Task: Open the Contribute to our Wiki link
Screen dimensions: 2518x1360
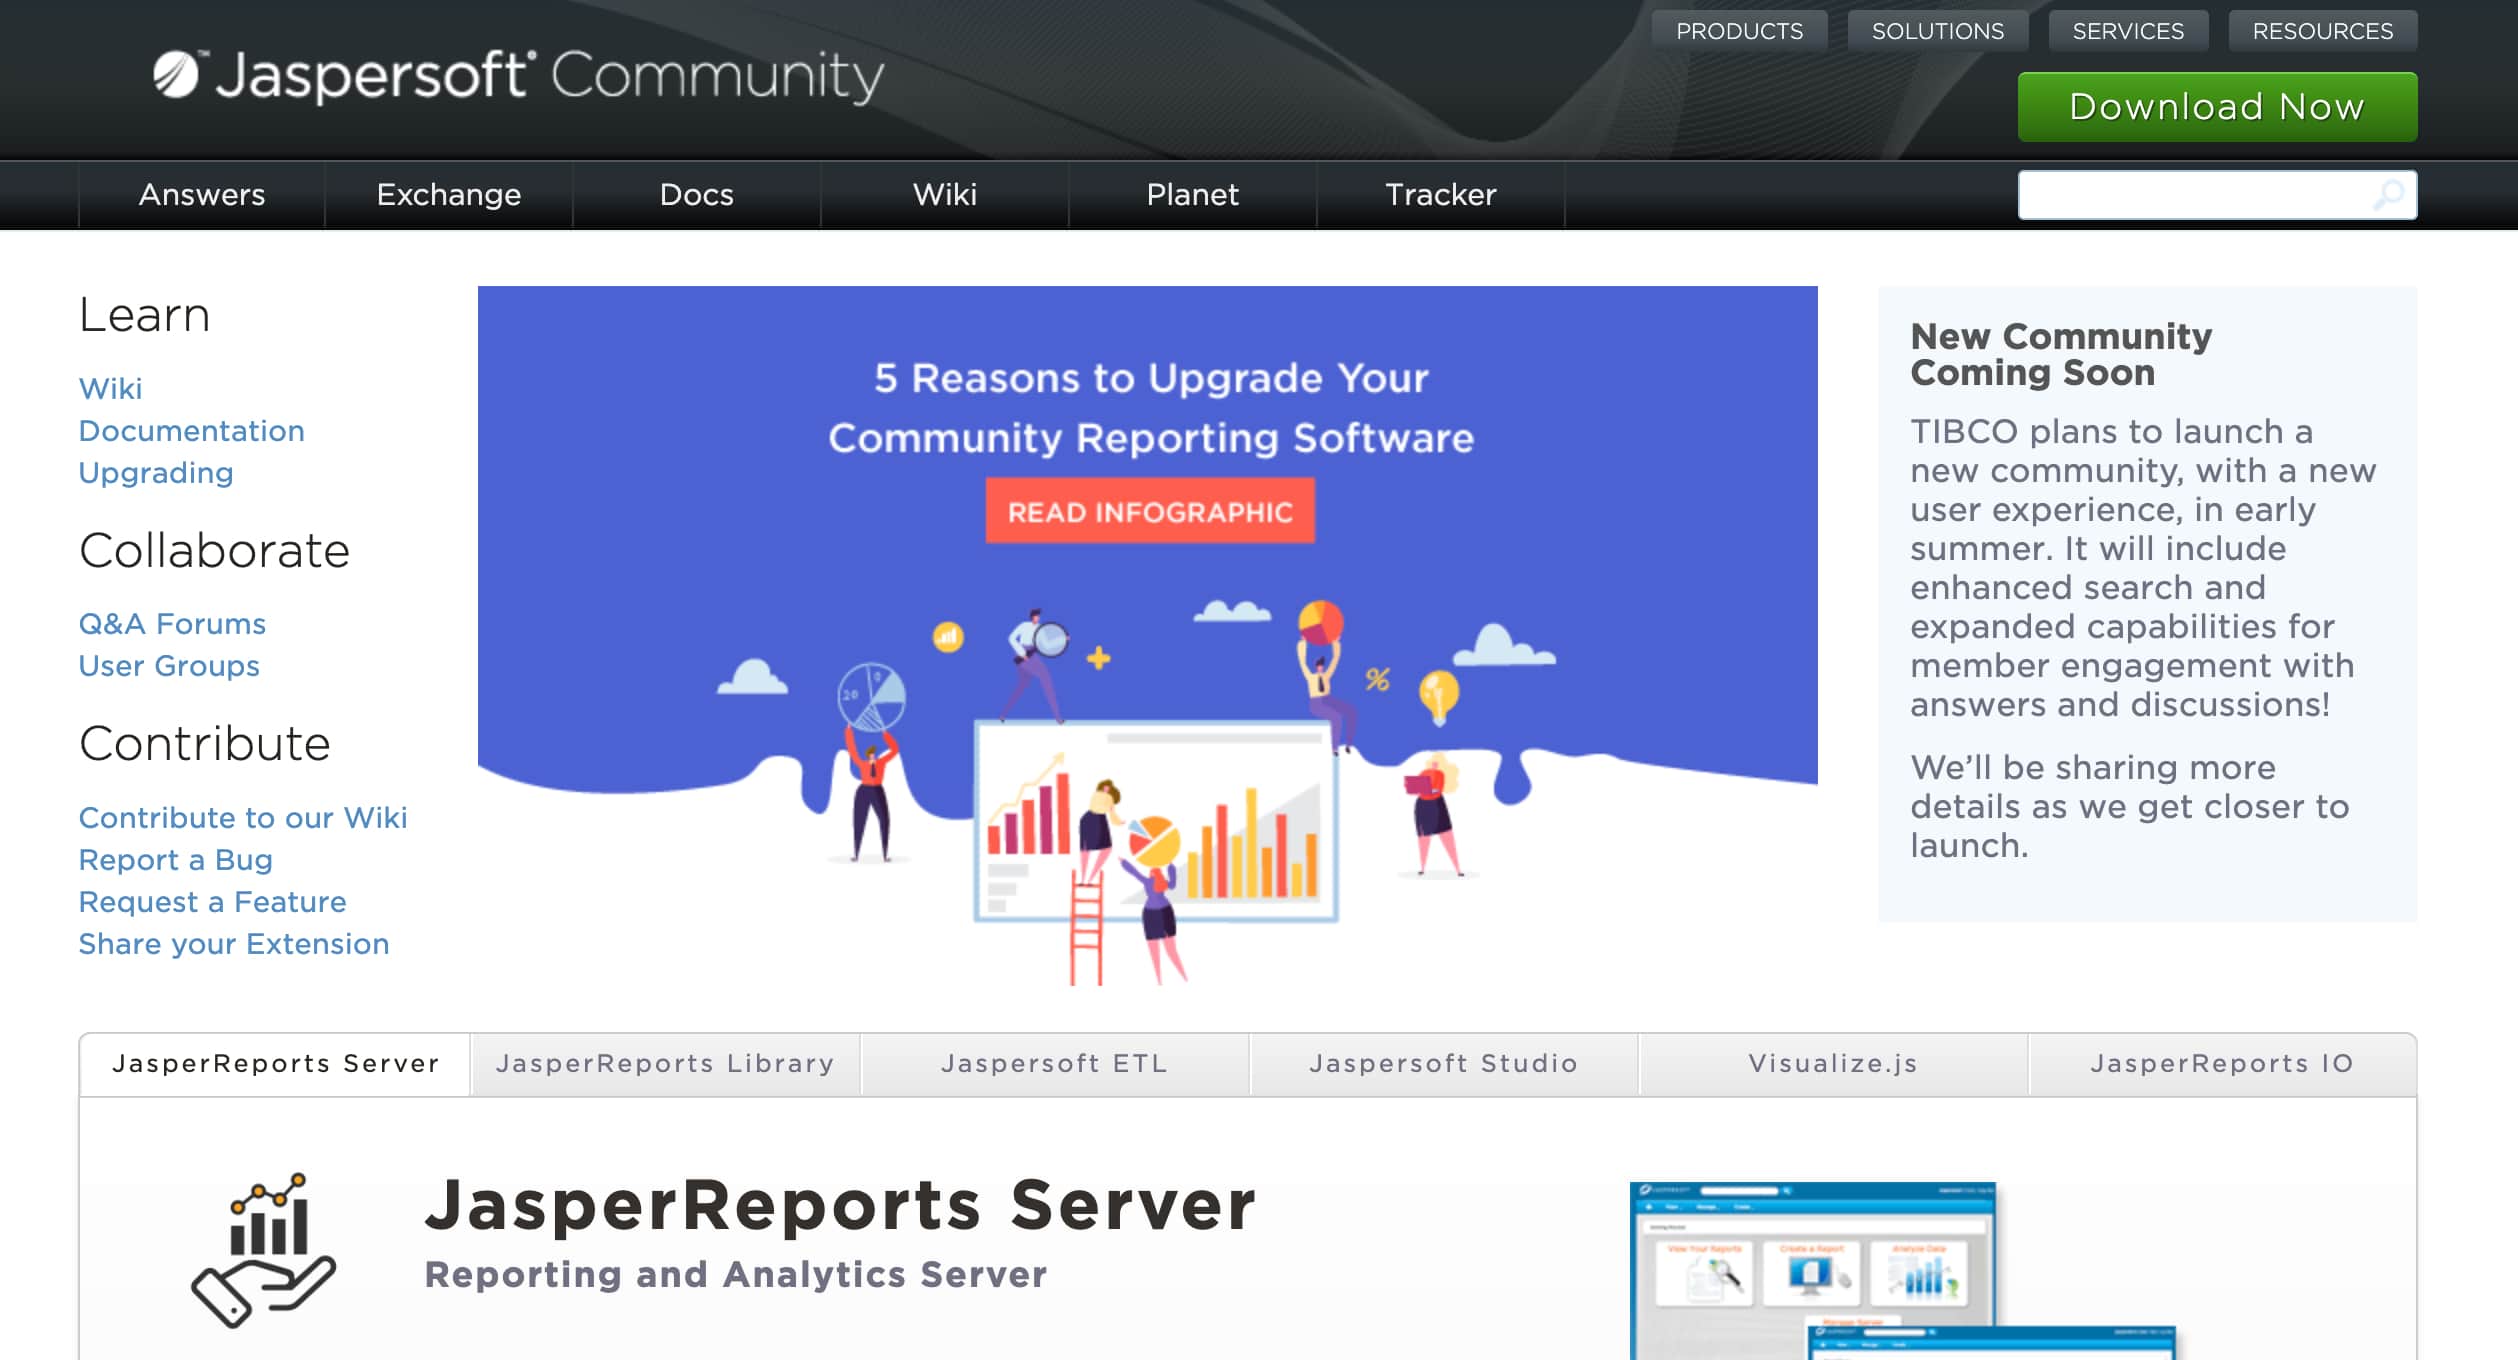Action: point(243,817)
